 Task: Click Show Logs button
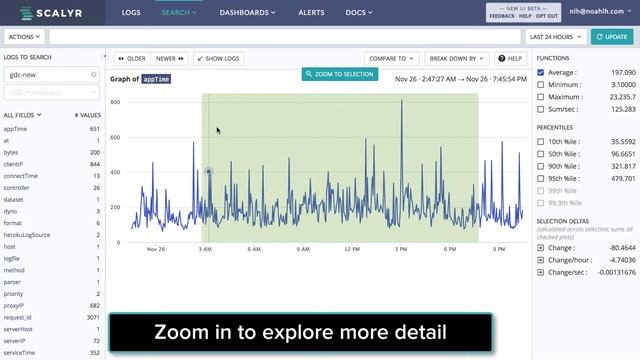point(218,58)
